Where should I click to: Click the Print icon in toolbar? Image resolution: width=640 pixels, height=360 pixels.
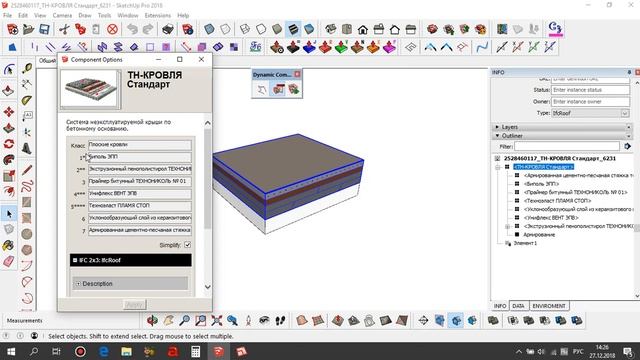click(x=168, y=29)
